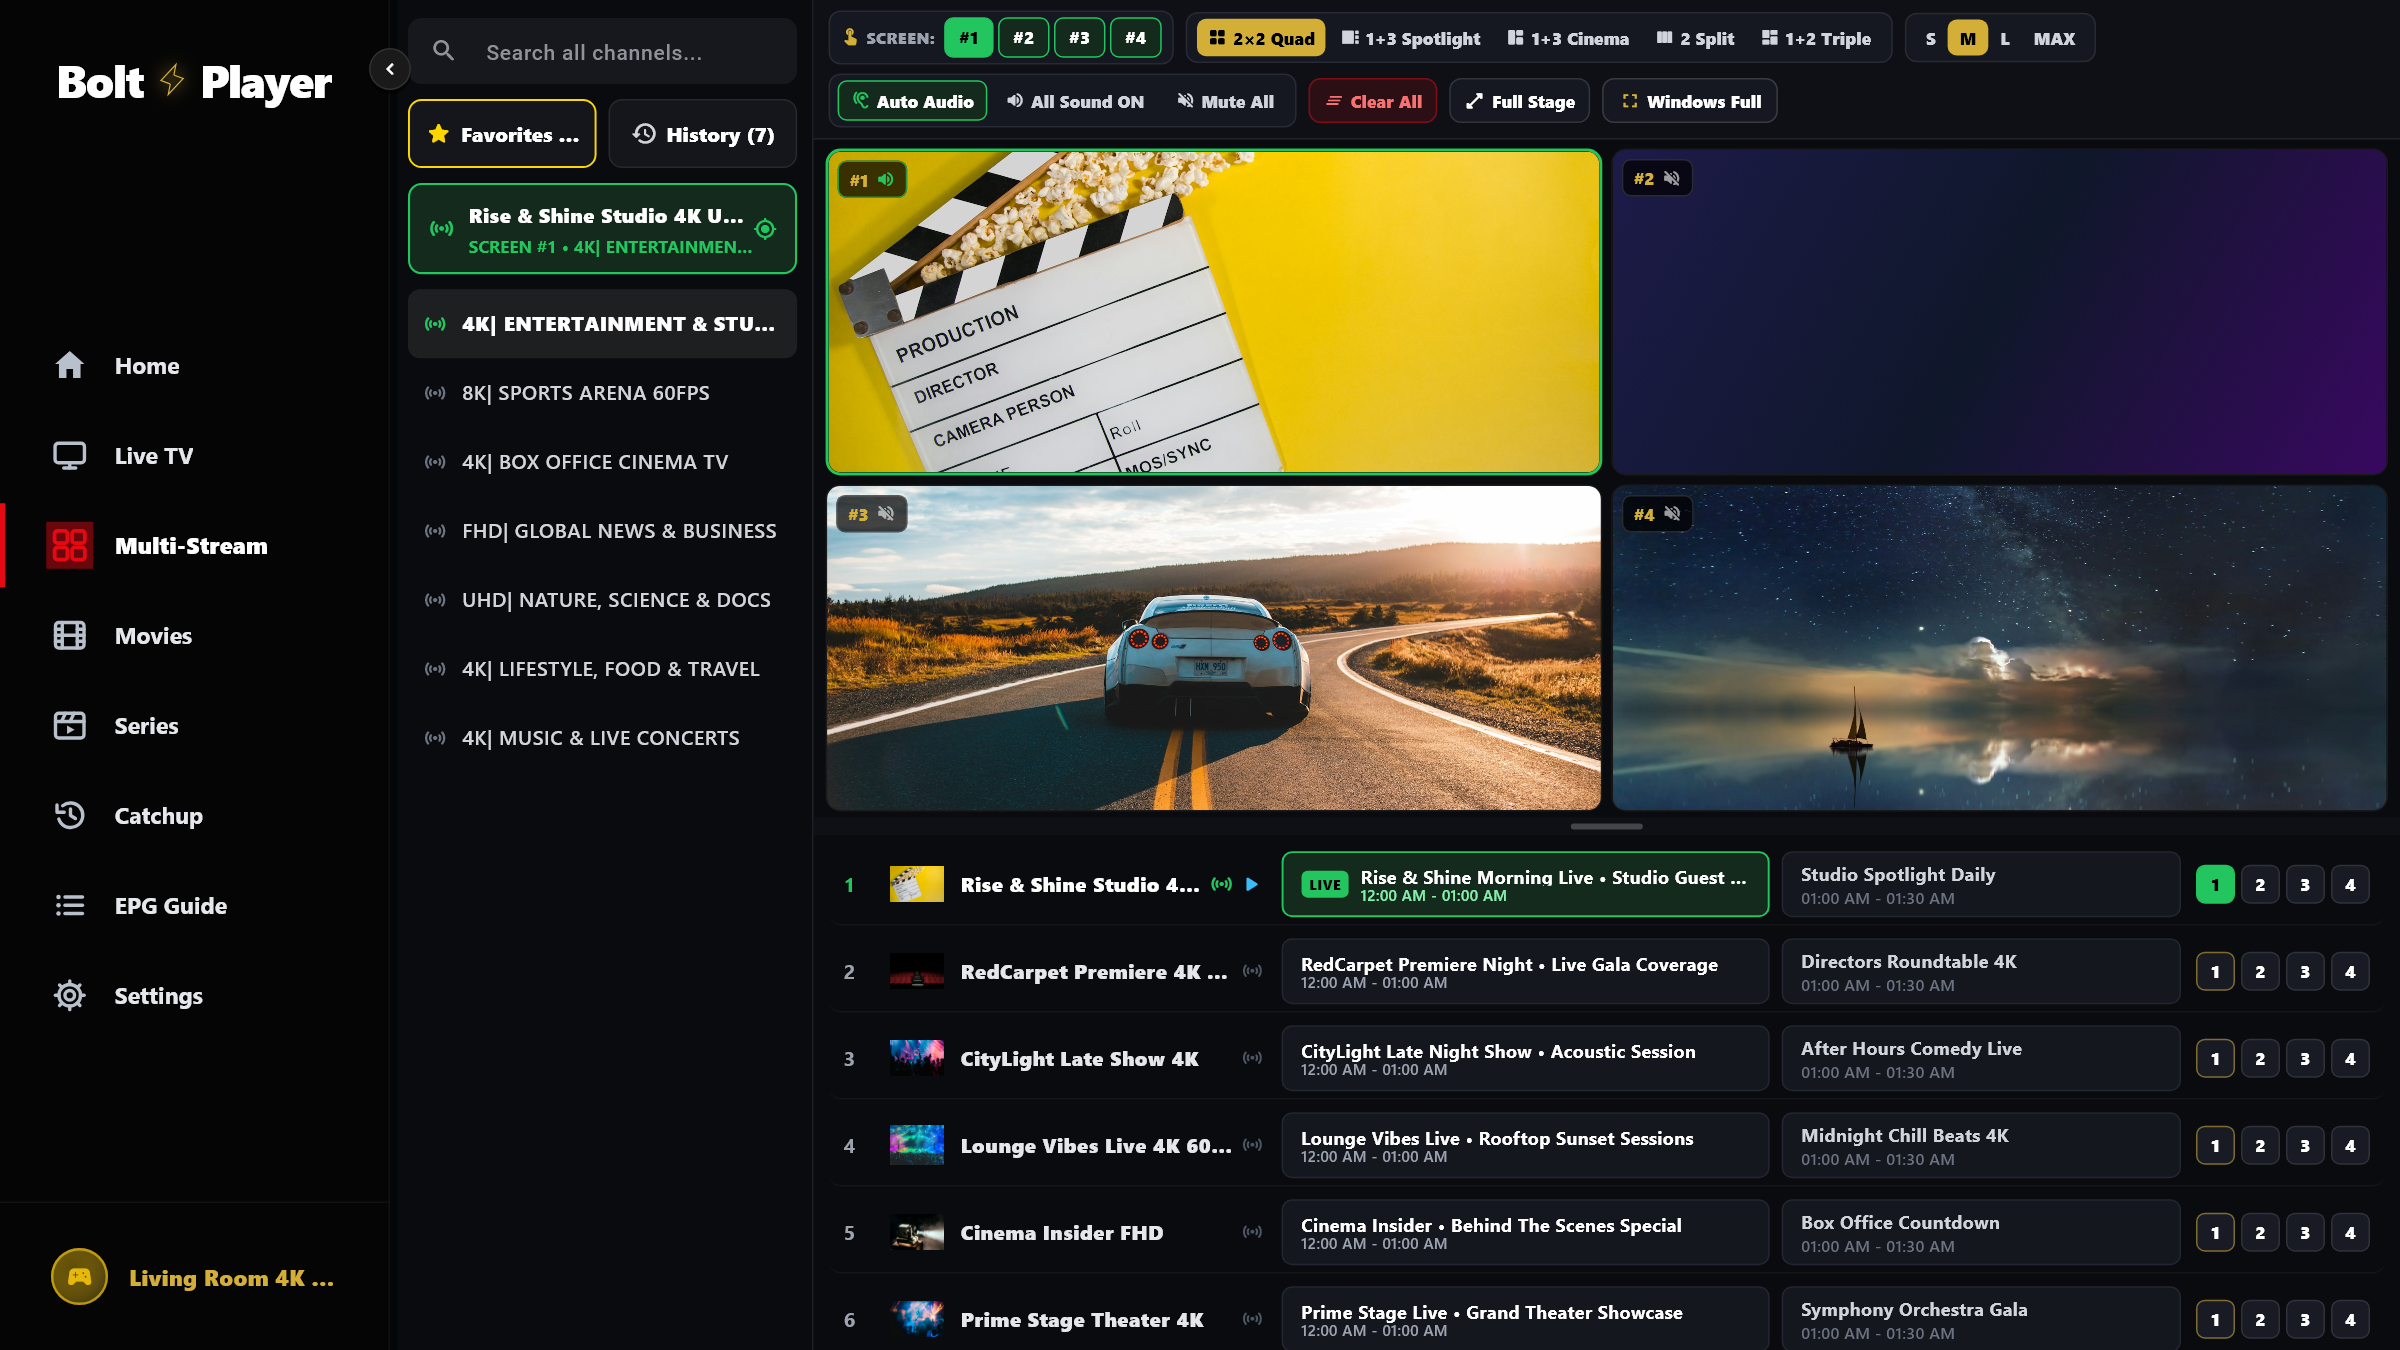
Task: Select screen #2 in the SCREEN selector
Action: tap(1023, 38)
